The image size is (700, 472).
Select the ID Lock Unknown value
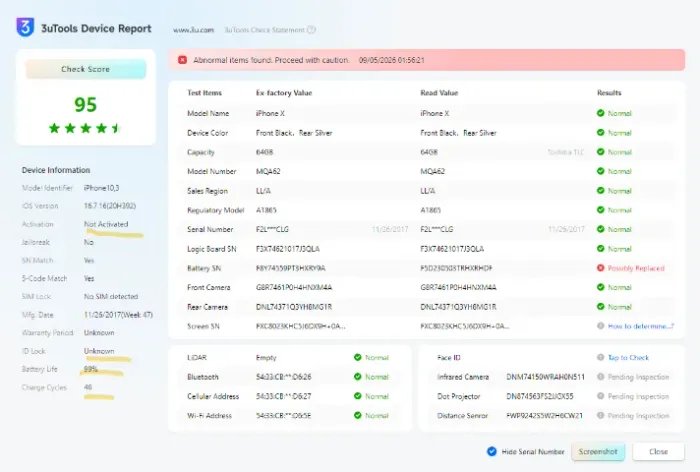99,351
